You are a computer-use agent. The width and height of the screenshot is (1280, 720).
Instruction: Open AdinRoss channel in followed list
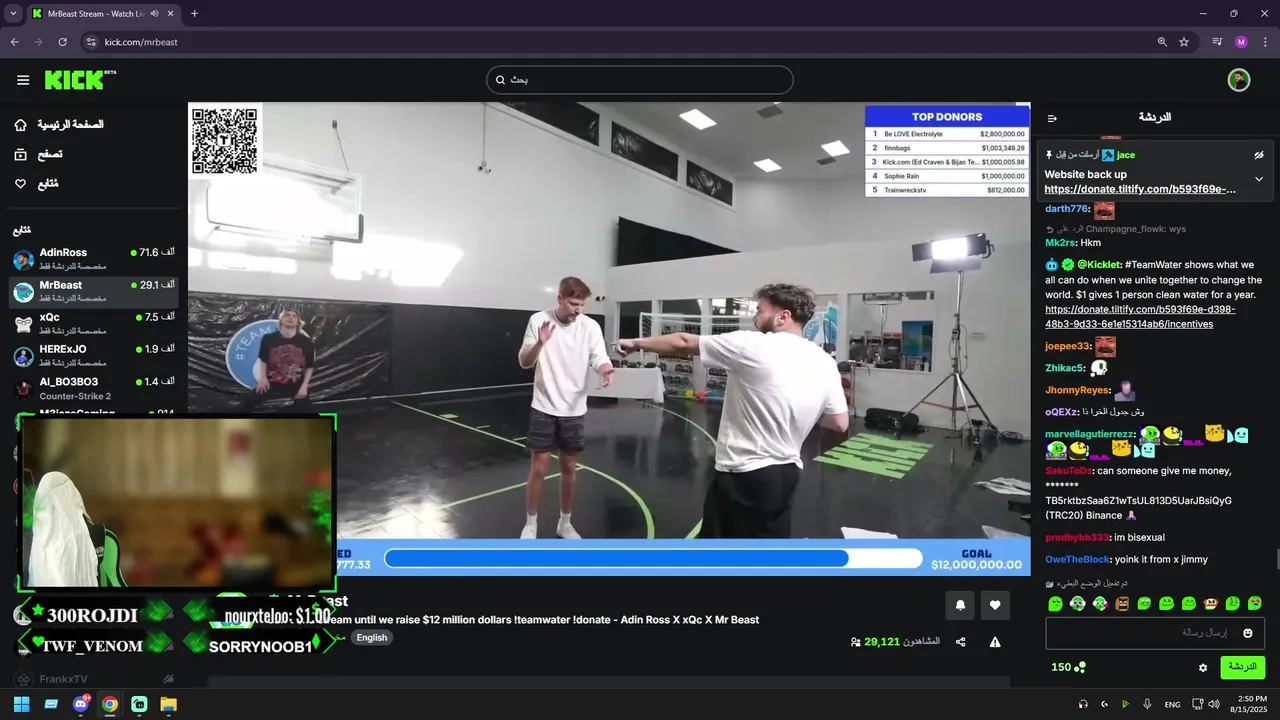[x=94, y=259]
